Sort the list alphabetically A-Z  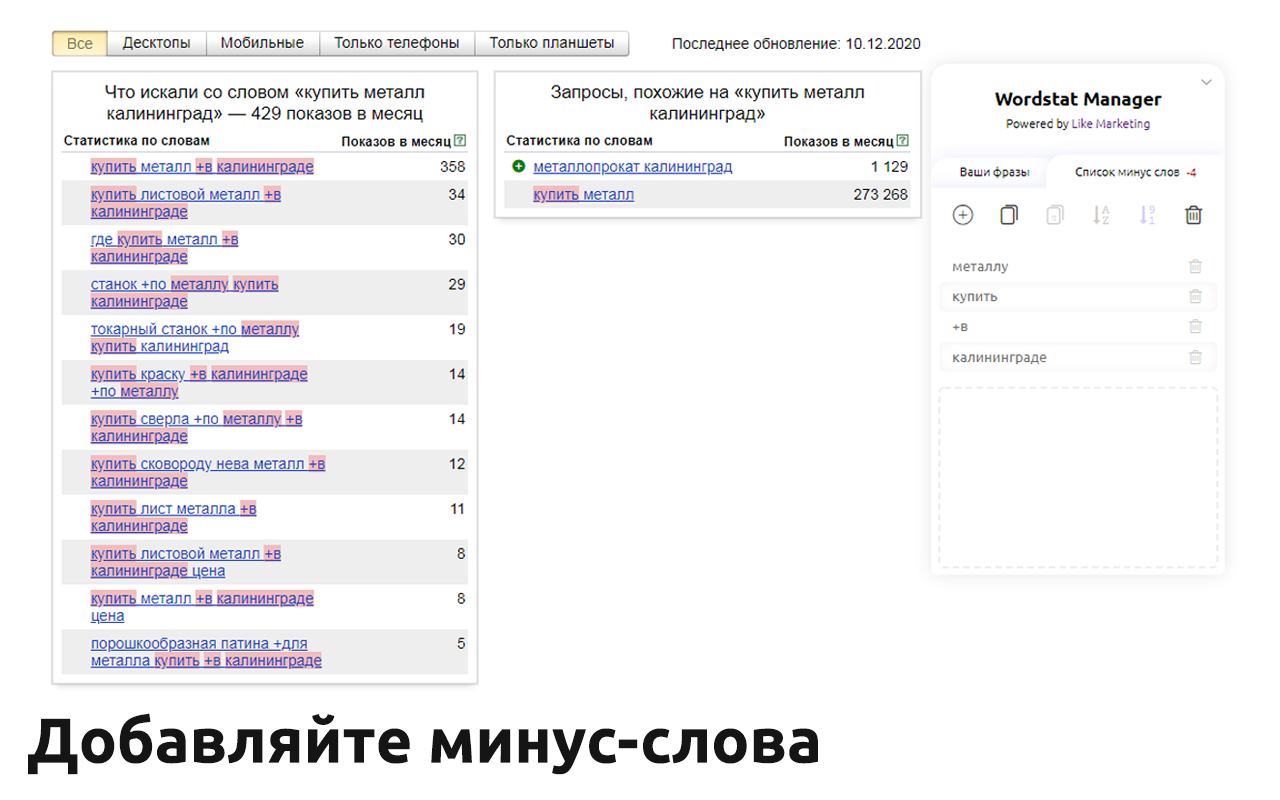pyautogui.click(x=1101, y=215)
